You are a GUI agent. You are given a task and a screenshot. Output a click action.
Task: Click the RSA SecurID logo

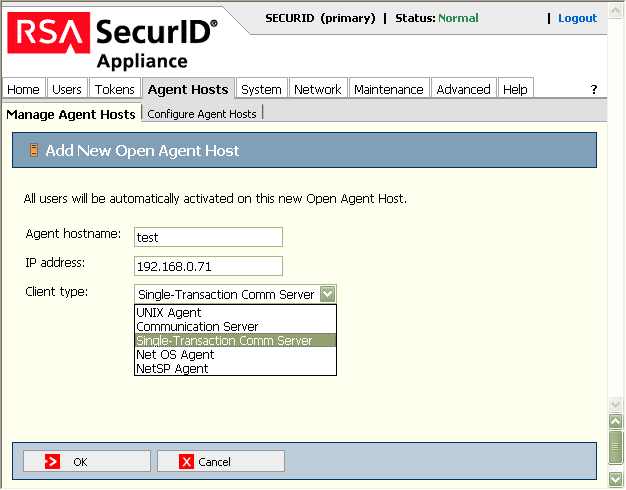click(113, 40)
